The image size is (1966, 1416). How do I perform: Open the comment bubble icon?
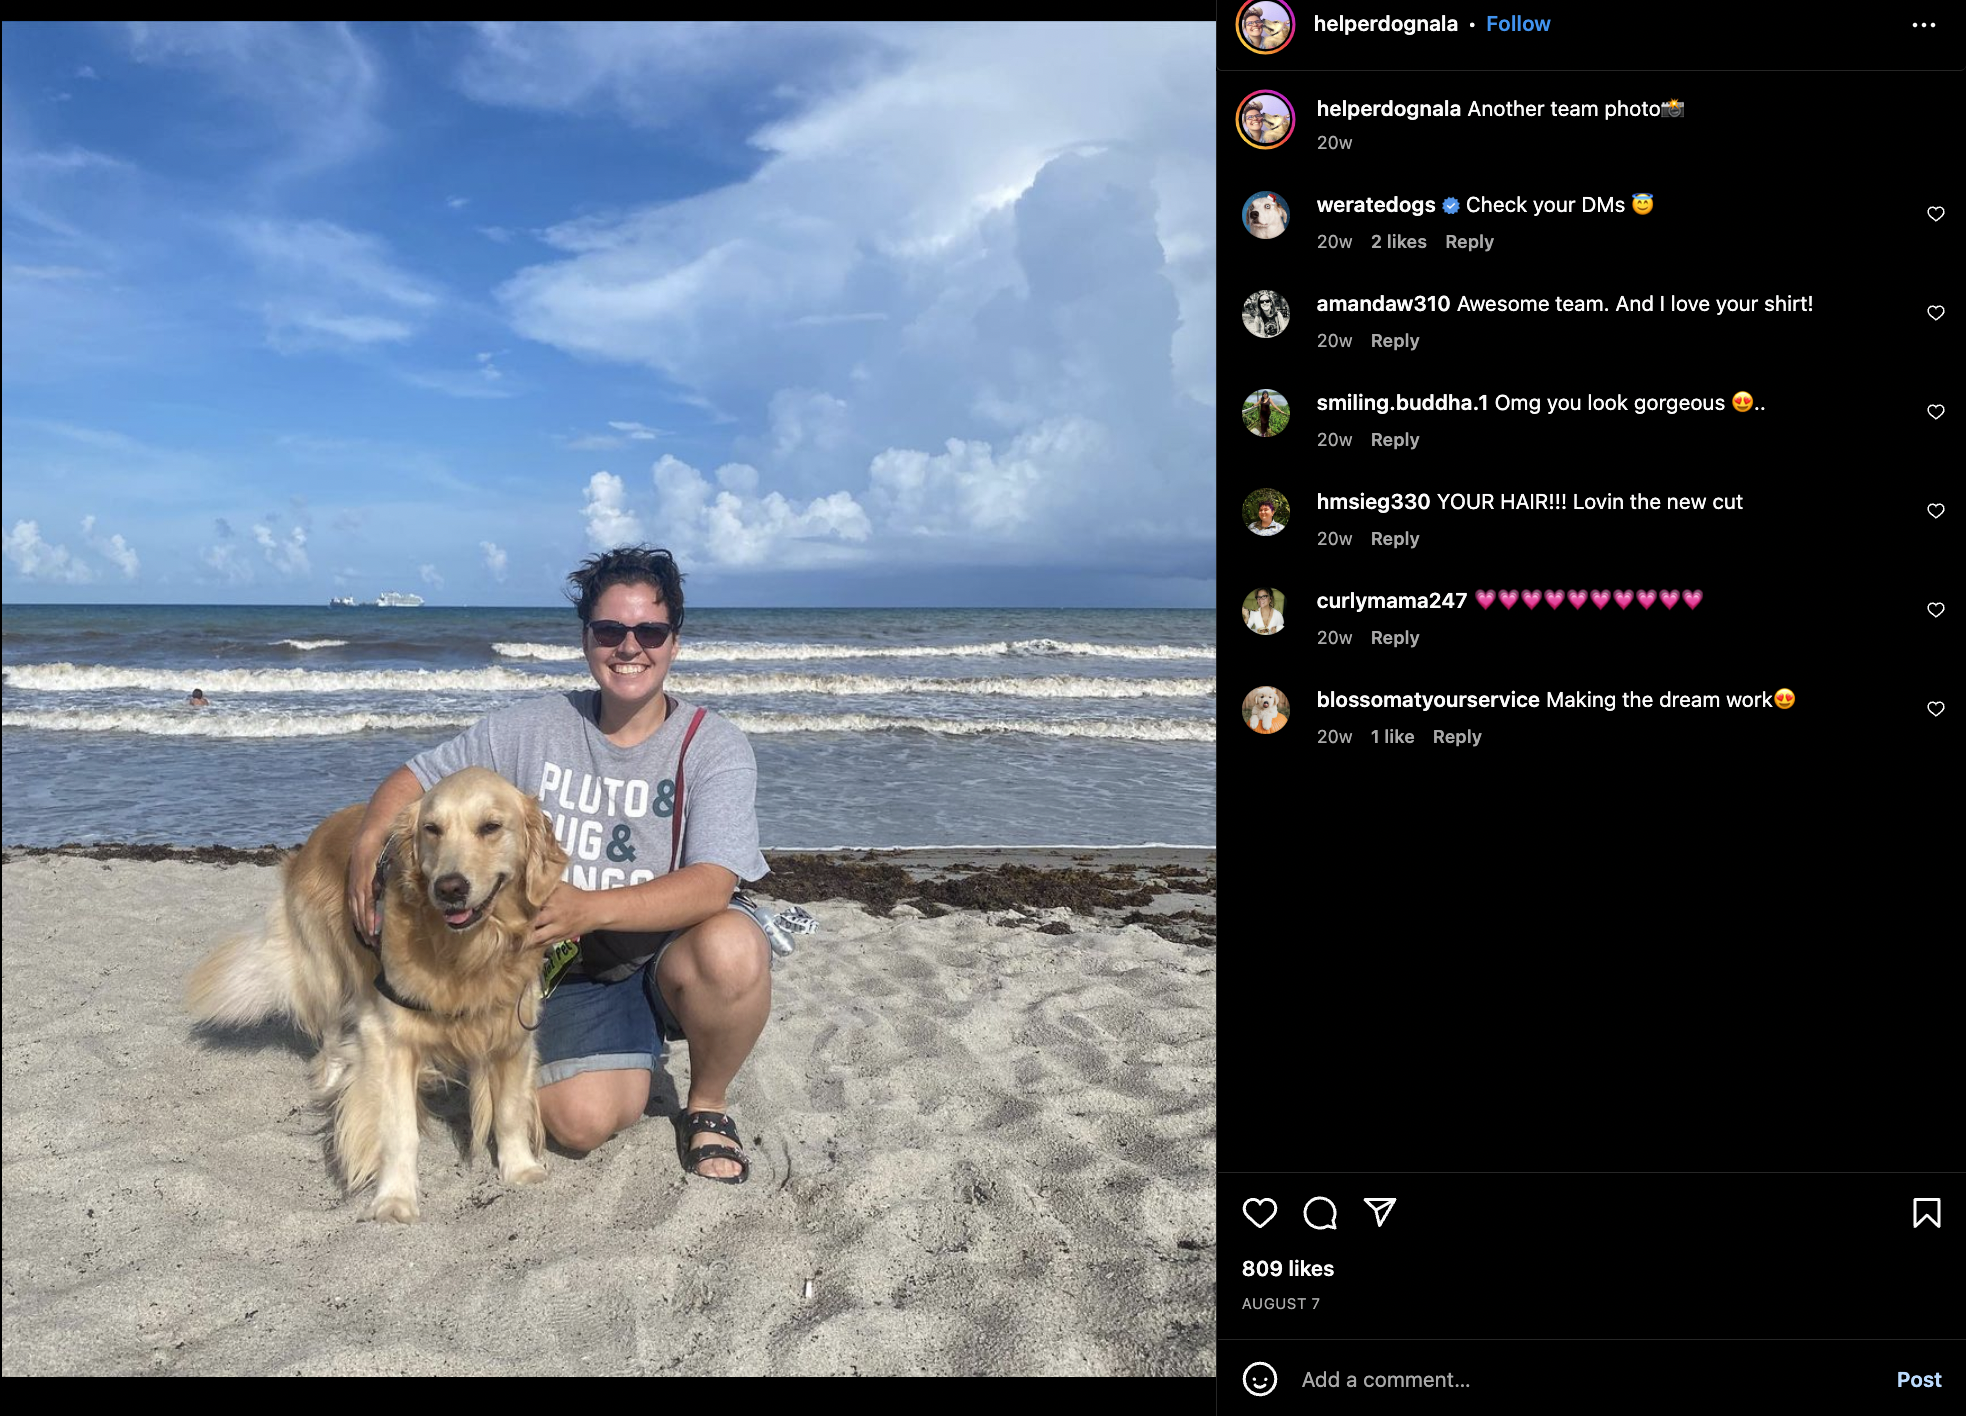click(1320, 1213)
